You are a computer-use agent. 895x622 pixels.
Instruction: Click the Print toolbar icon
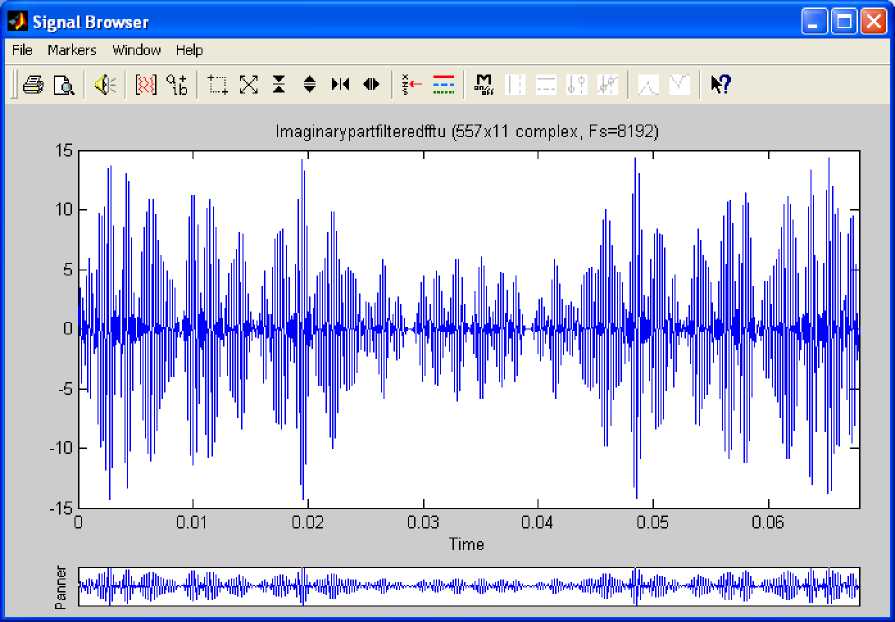(x=32, y=85)
